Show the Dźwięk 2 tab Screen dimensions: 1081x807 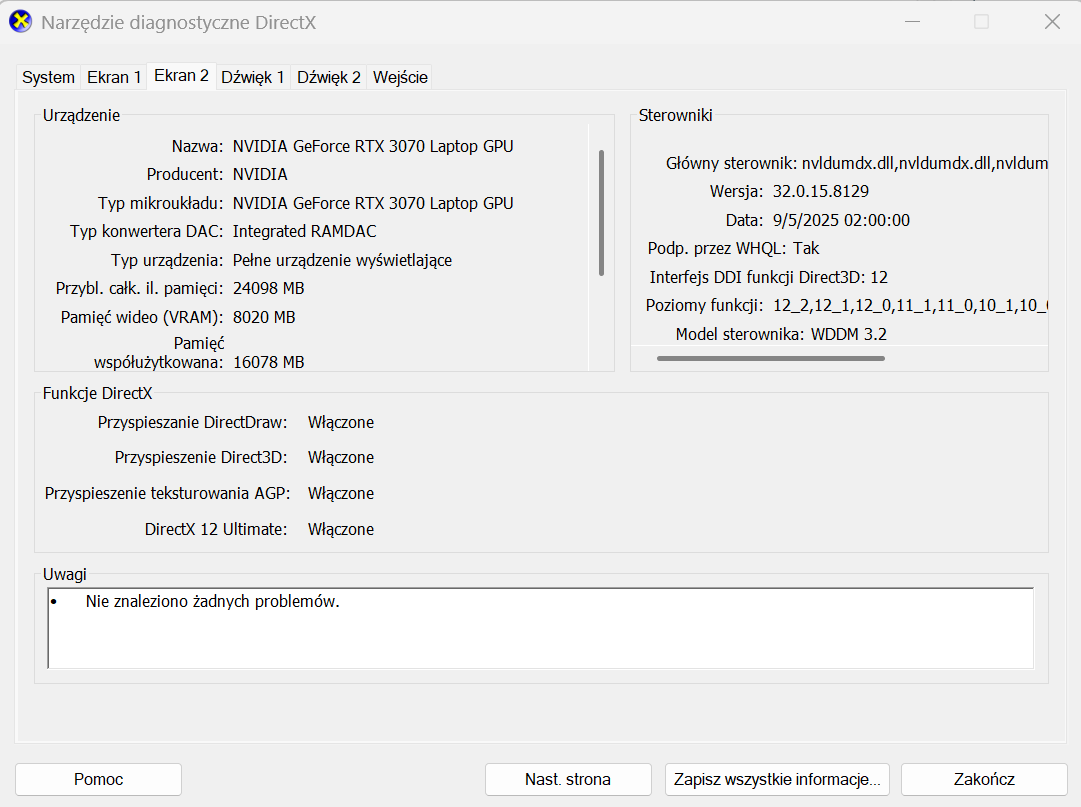coord(329,77)
